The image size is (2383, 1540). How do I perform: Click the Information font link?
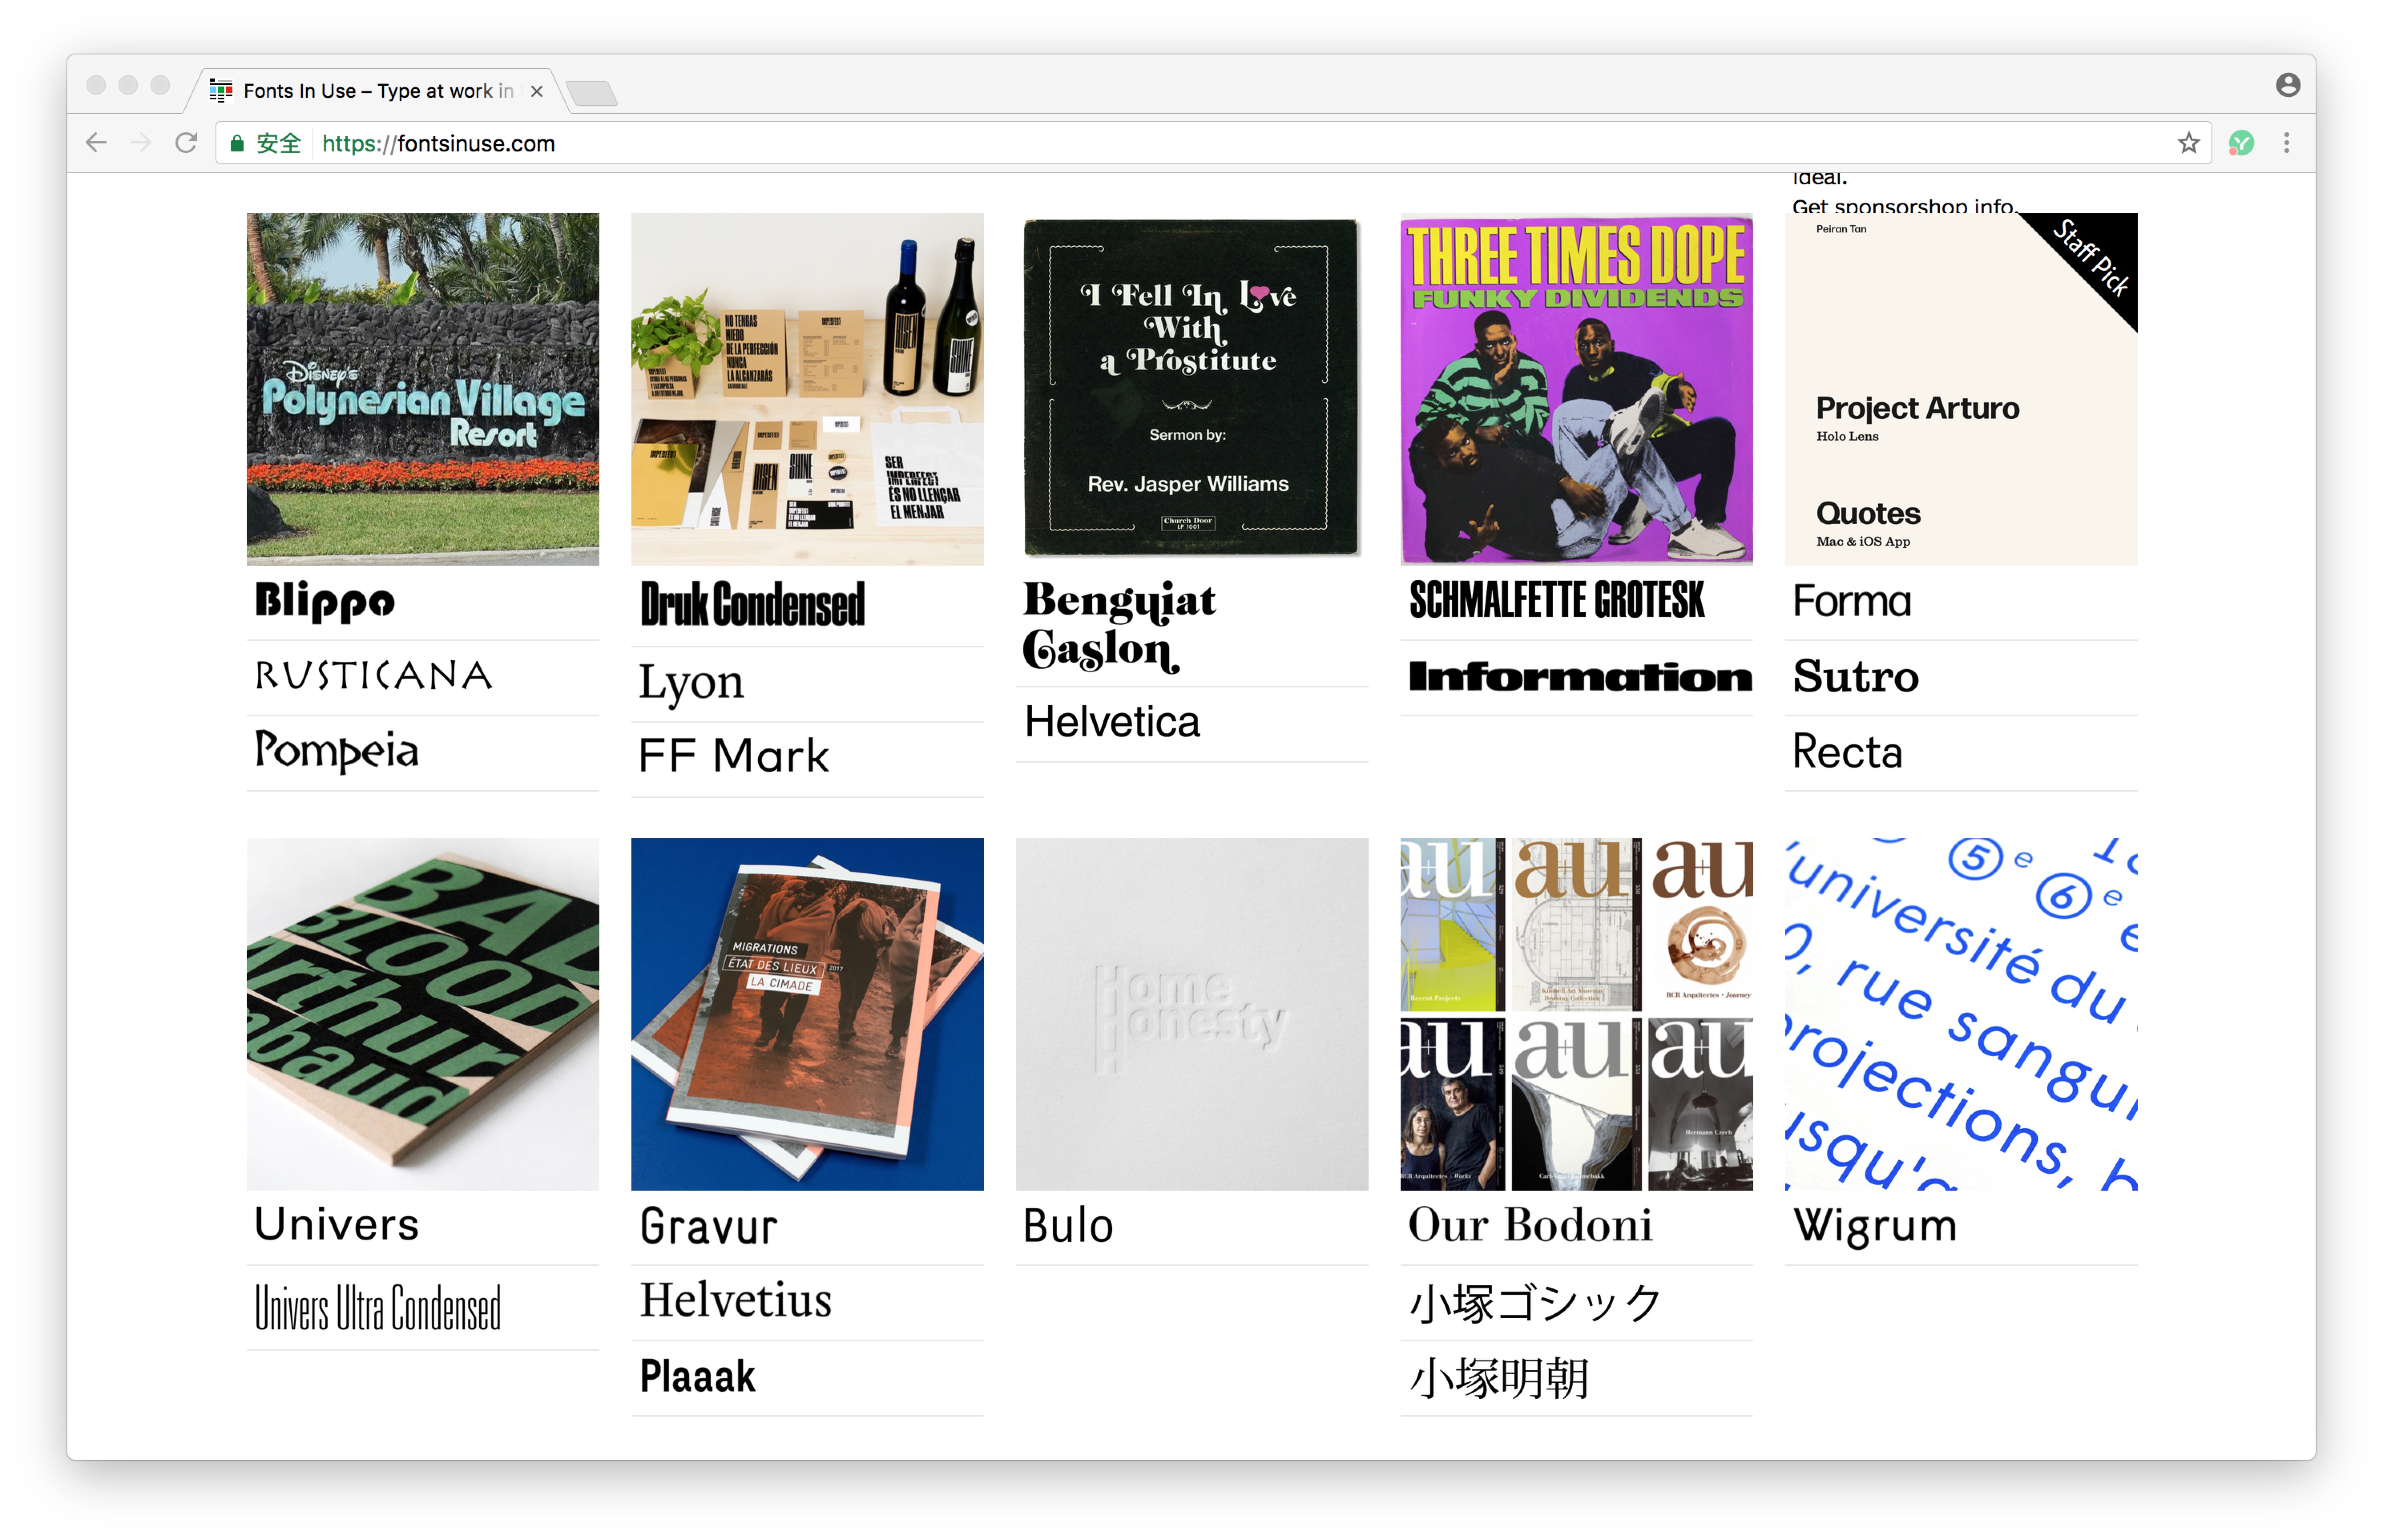click(x=1580, y=677)
